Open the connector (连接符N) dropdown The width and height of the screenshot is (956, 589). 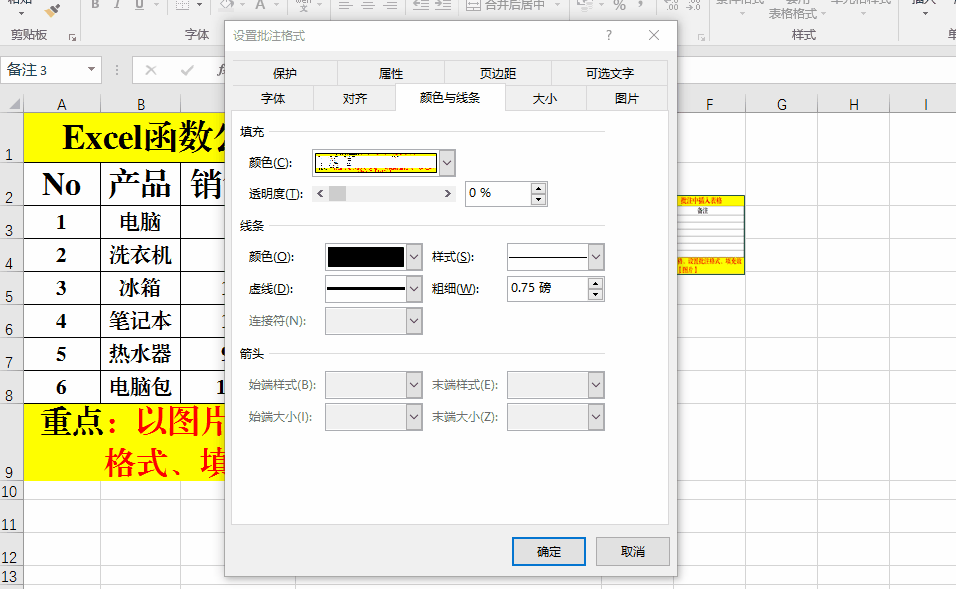[414, 321]
